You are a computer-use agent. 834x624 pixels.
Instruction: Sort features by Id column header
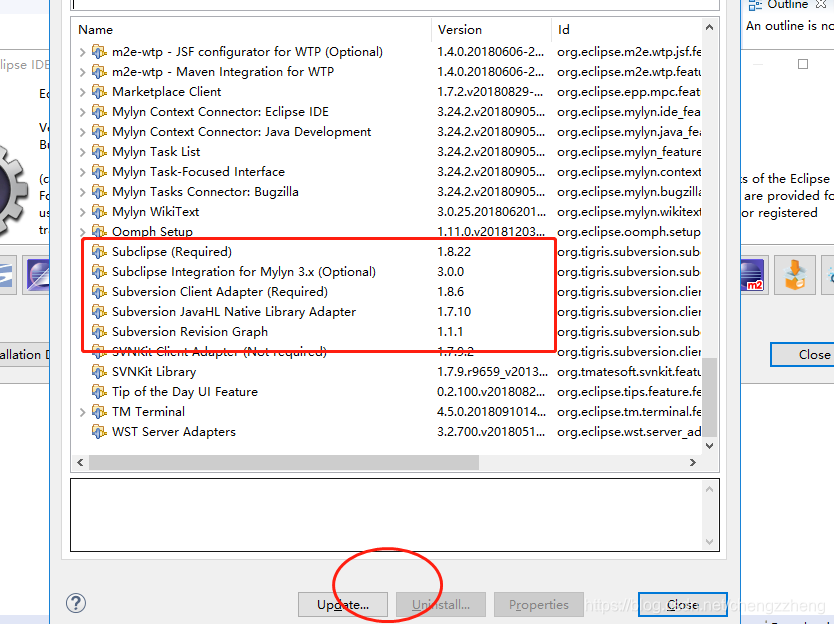click(x=627, y=30)
